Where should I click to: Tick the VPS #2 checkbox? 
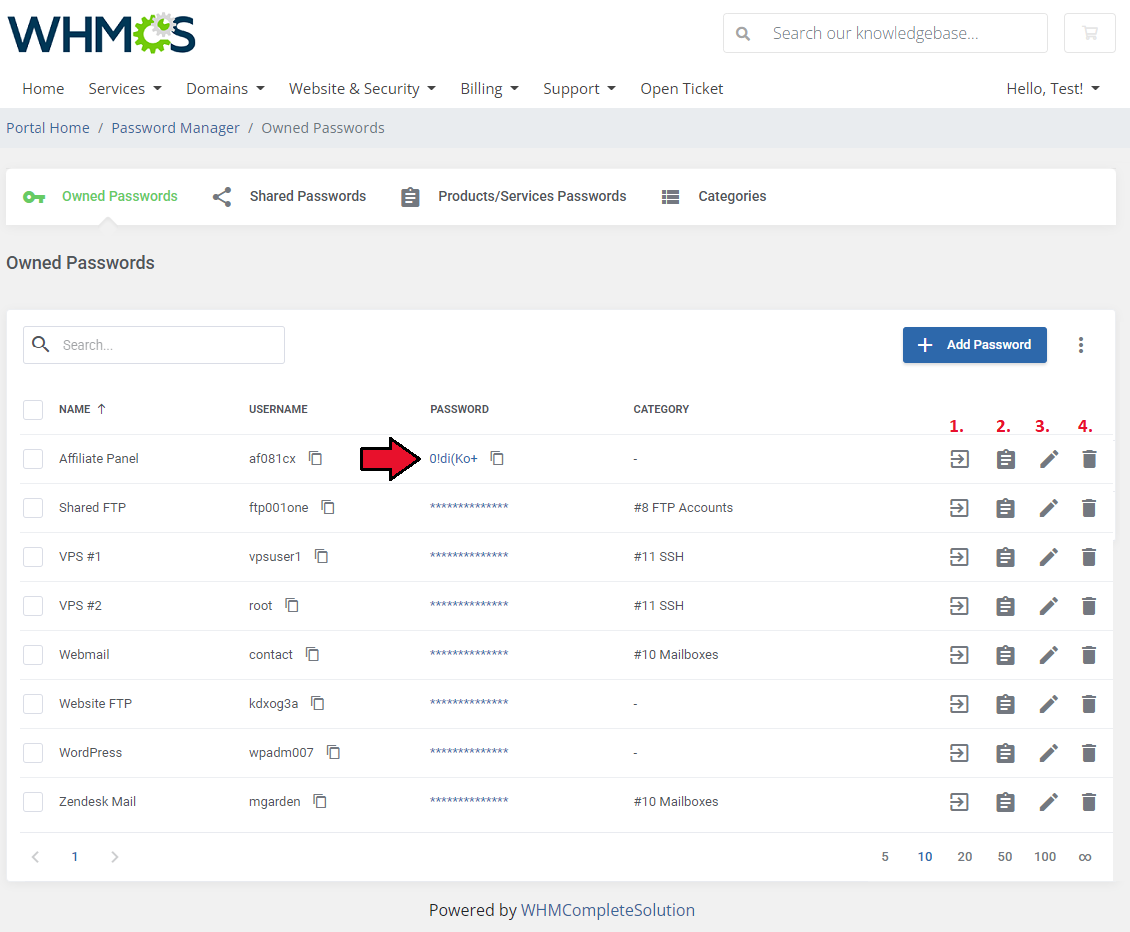pyautogui.click(x=33, y=605)
